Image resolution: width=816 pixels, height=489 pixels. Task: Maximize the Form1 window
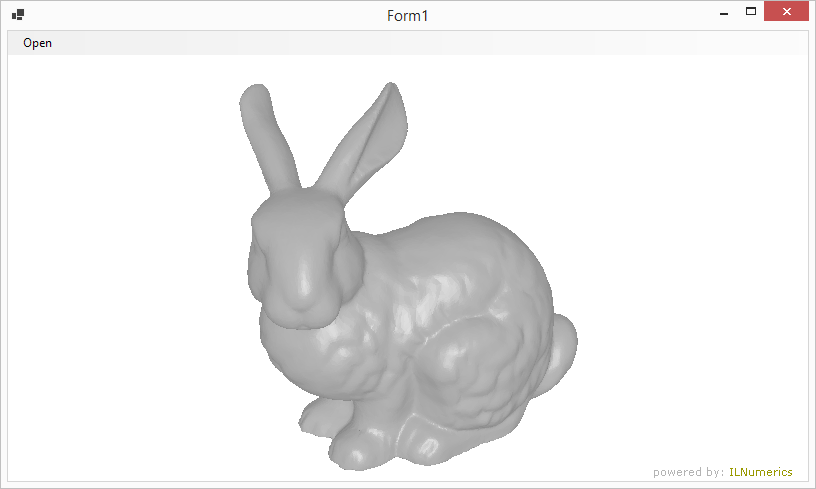pyautogui.click(x=750, y=11)
